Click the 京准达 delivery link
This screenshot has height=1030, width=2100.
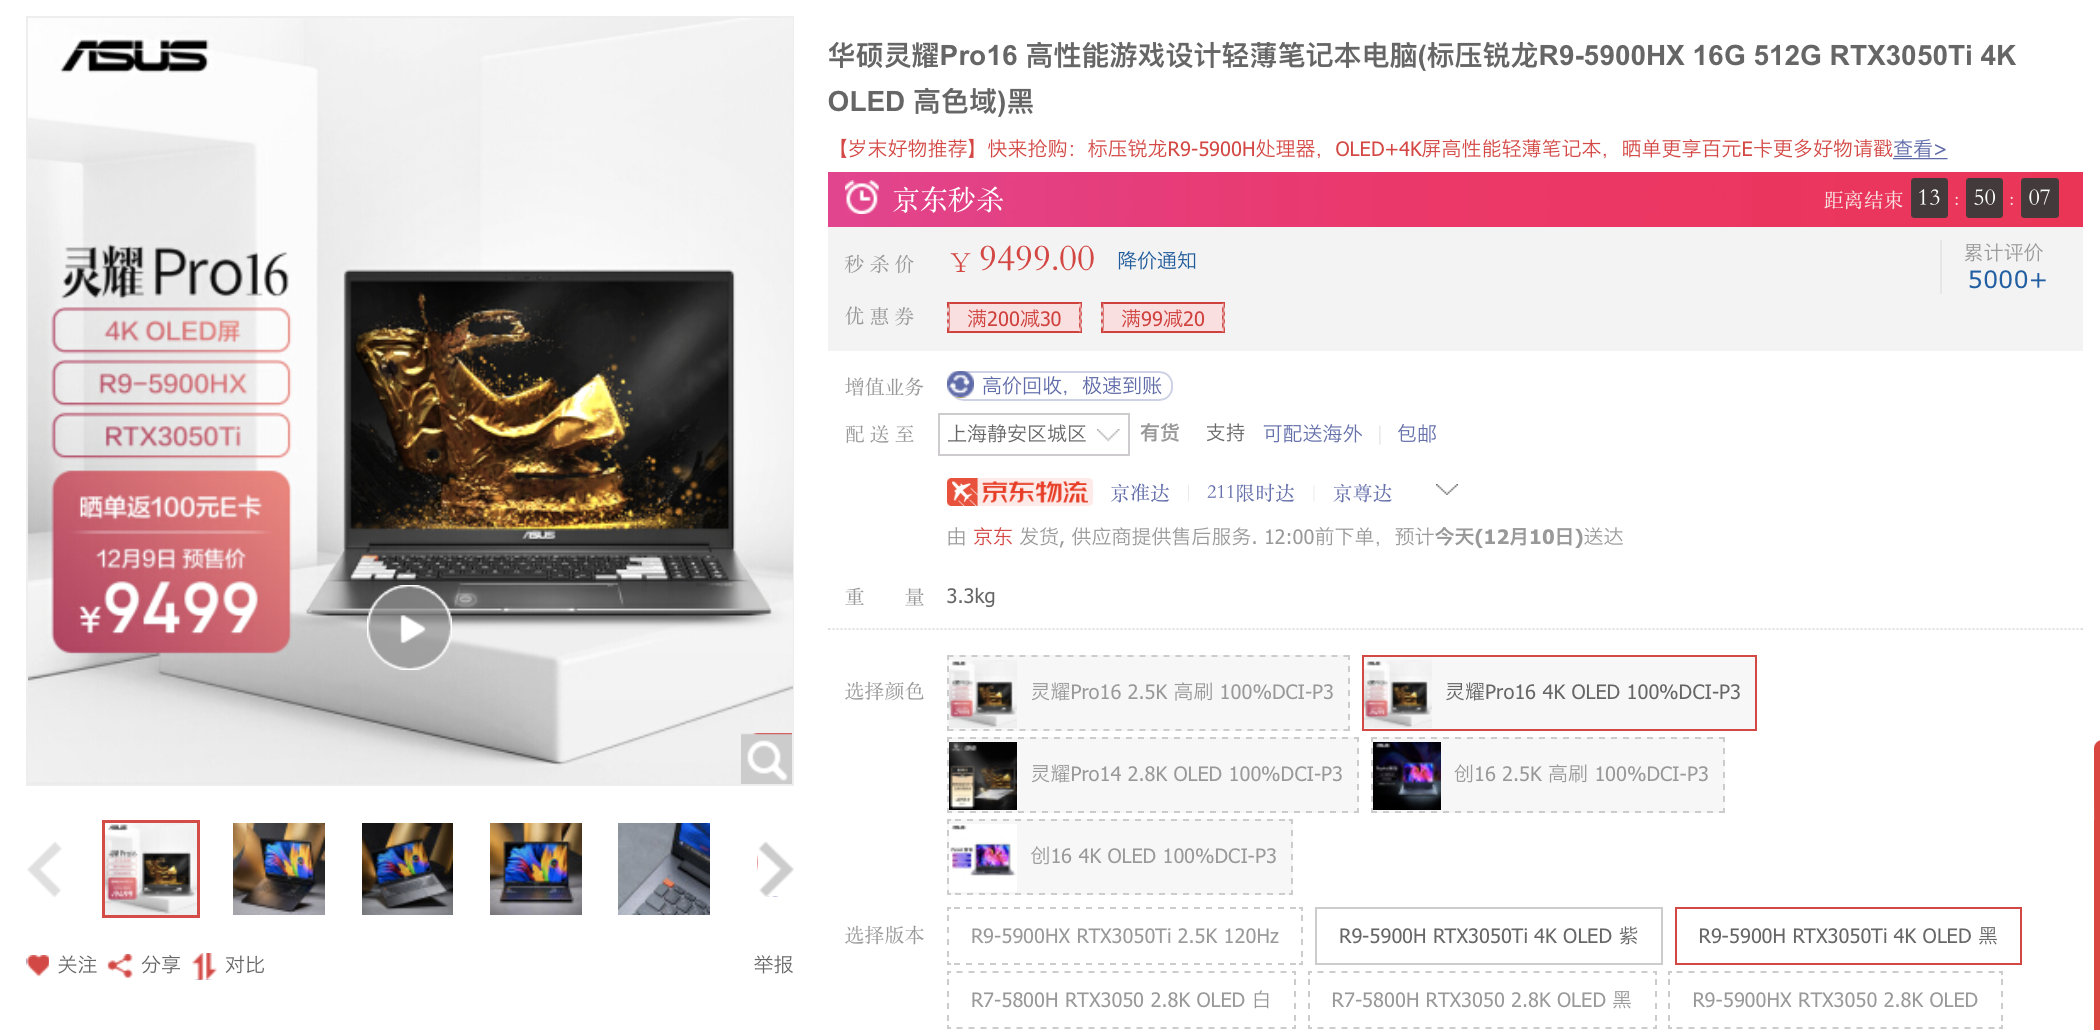coord(1140,493)
